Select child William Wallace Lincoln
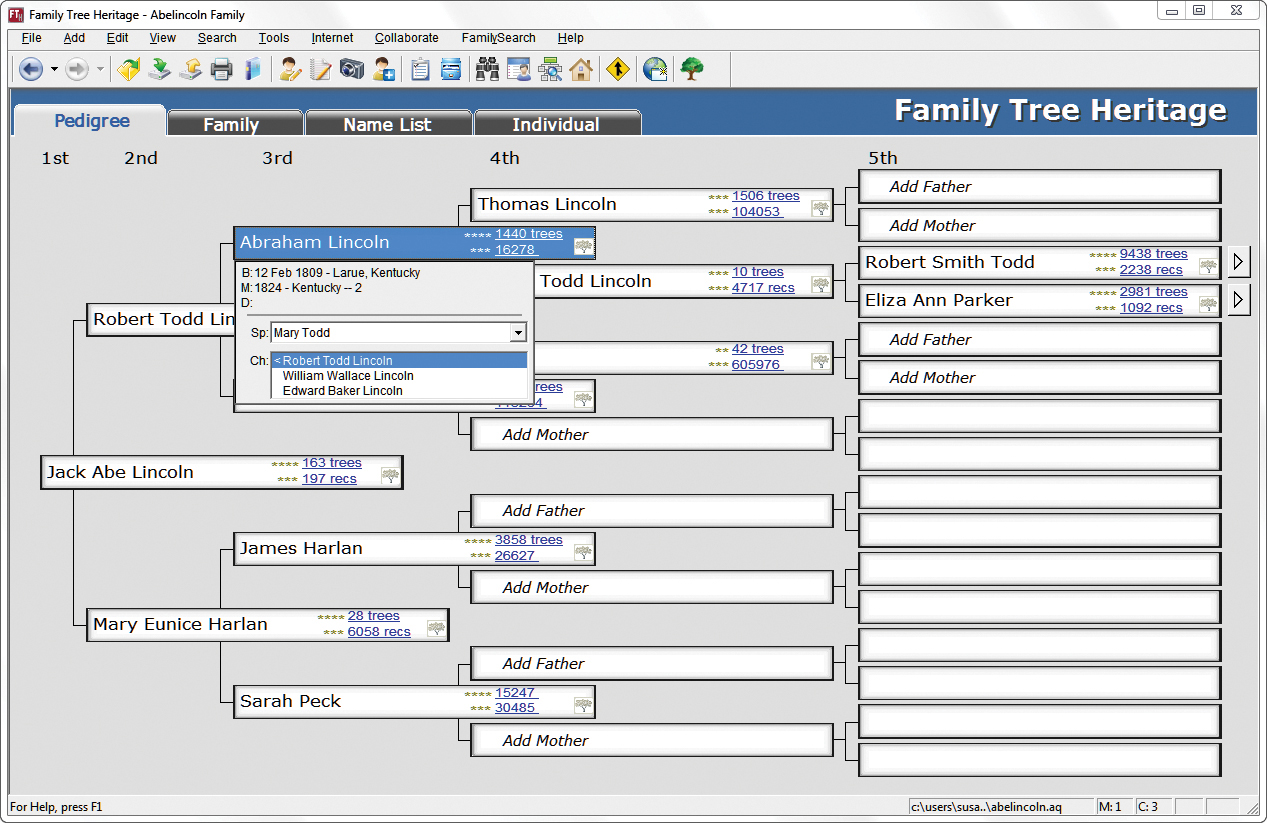The width and height of the screenshot is (1267, 823). [x=345, y=376]
